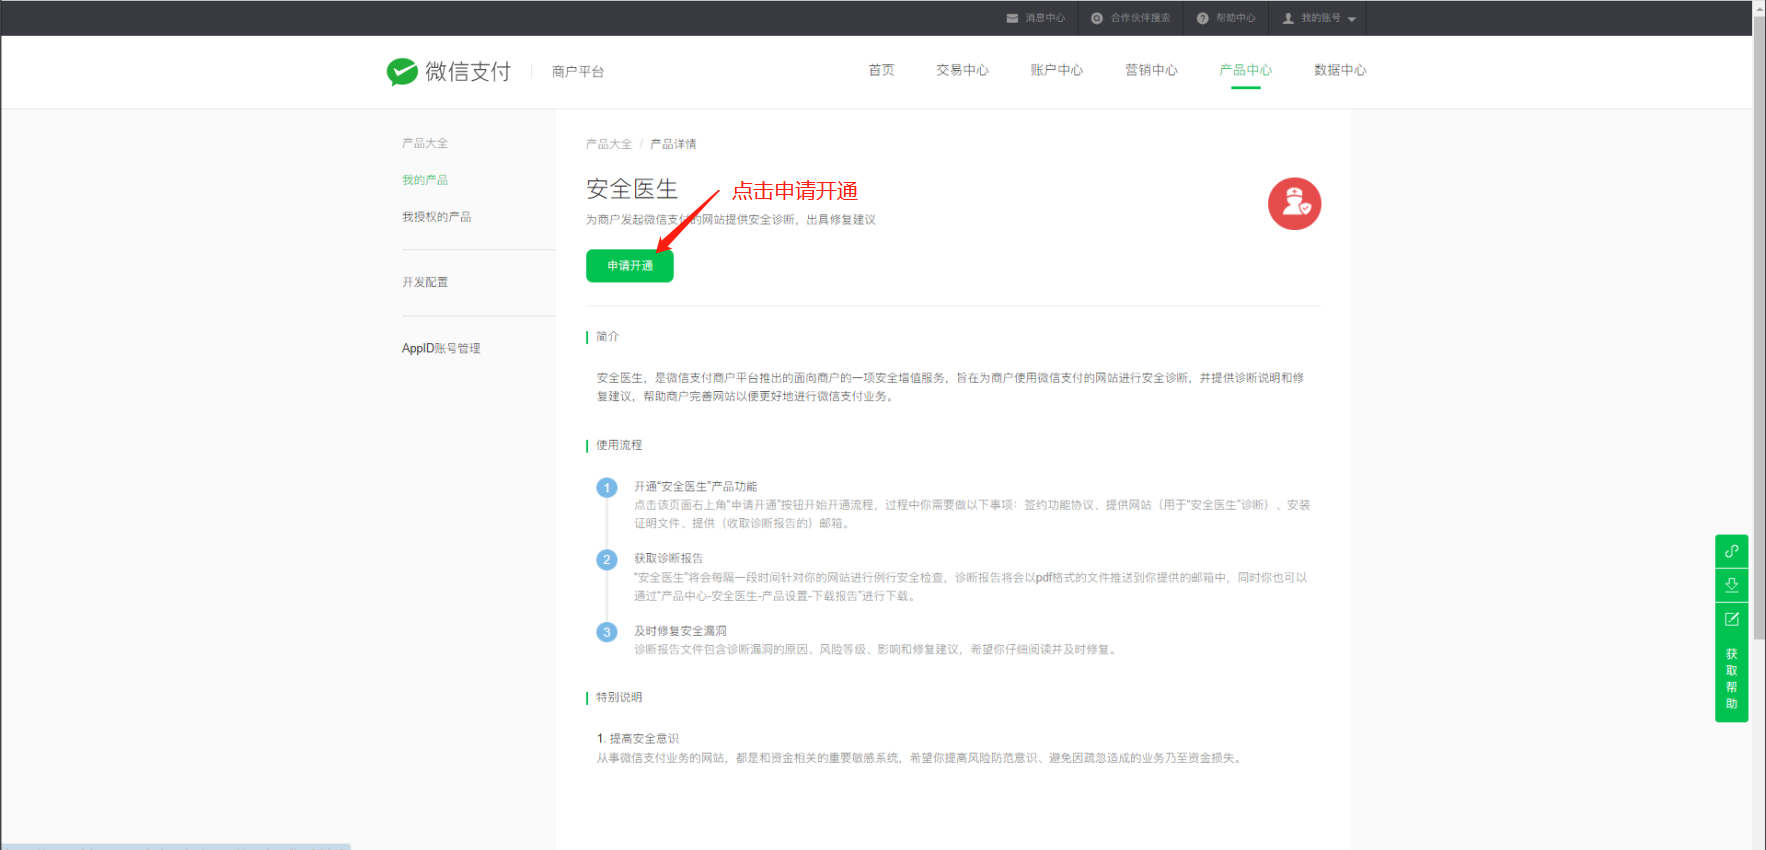Open the 消息中心 envelope icon
Image resolution: width=1766 pixels, height=850 pixels.
pyautogui.click(x=1012, y=18)
